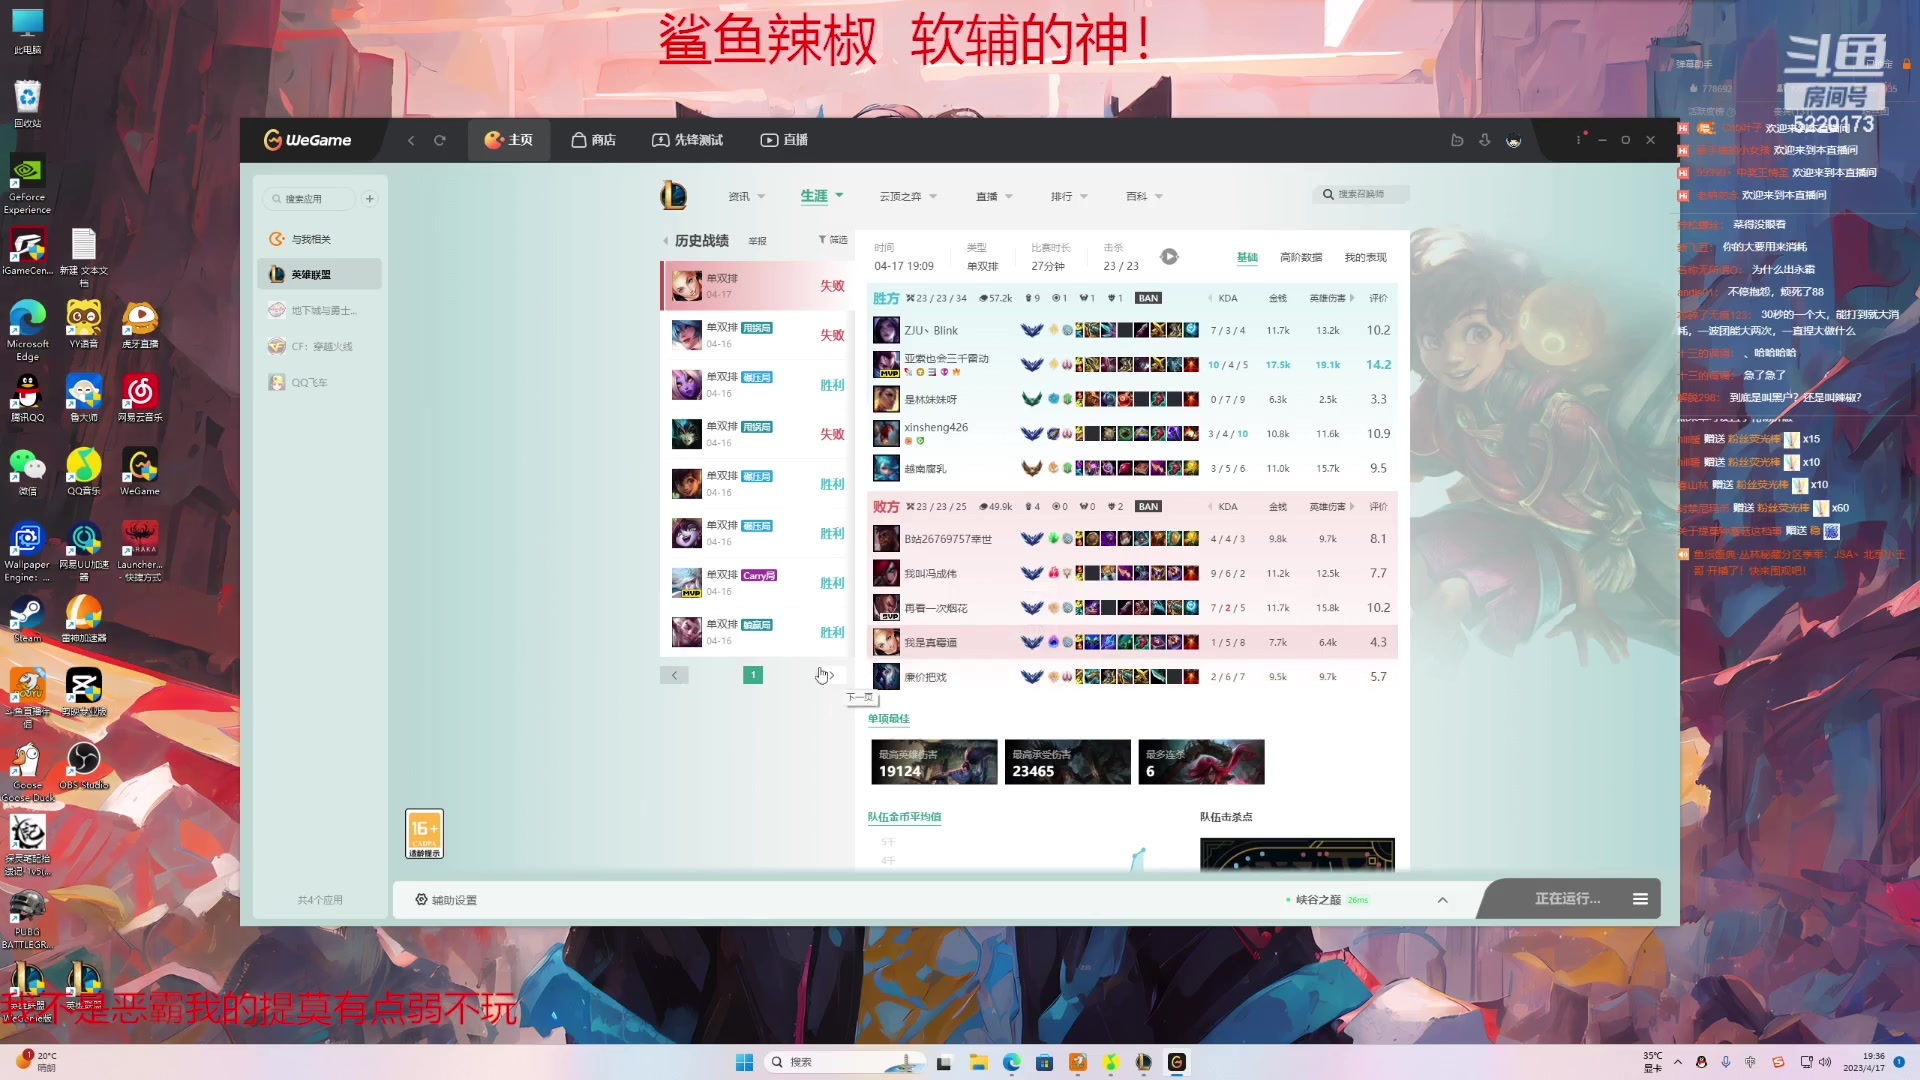Switch to the 高阶数据 tab
The width and height of the screenshot is (1920, 1080).
tap(1300, 257)
